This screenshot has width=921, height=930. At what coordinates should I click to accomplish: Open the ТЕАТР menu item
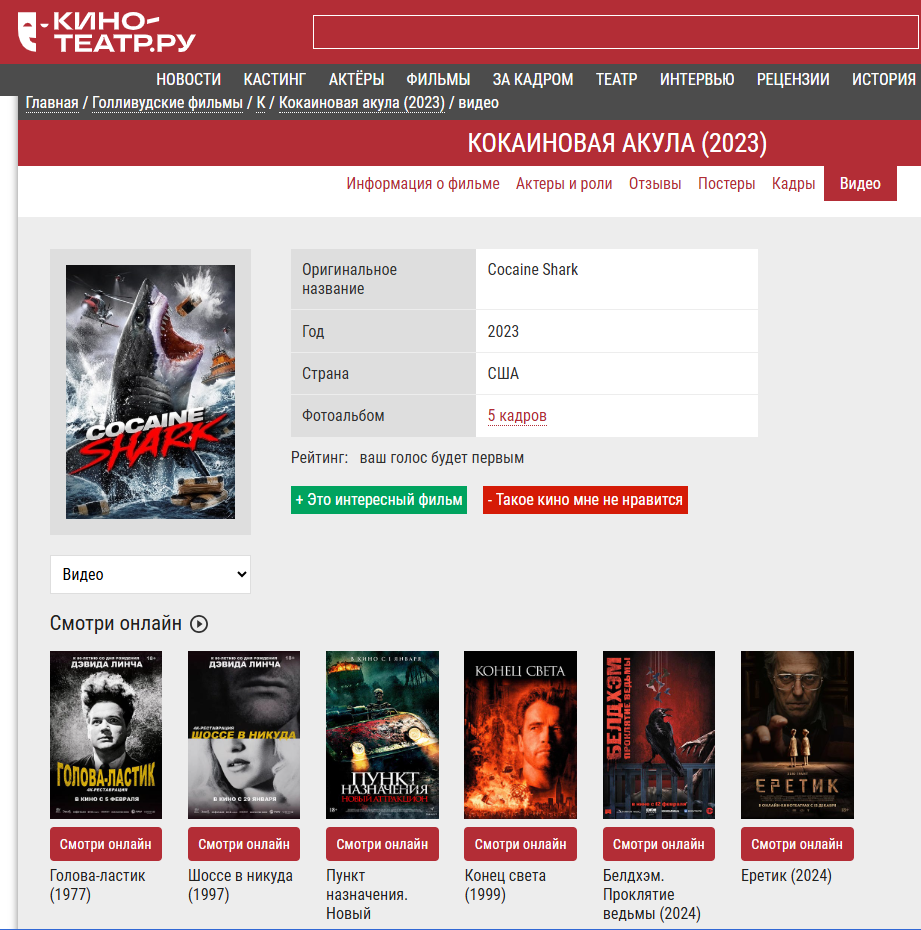point(616,79)
